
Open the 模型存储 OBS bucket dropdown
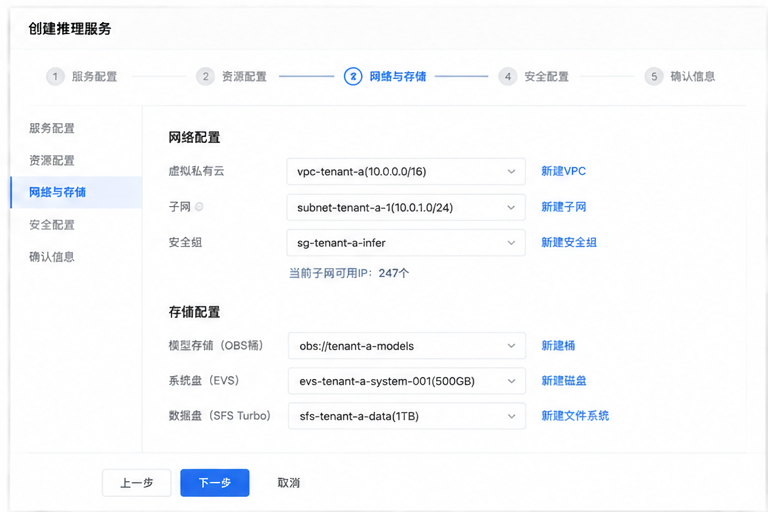click(x=407, y=346)
